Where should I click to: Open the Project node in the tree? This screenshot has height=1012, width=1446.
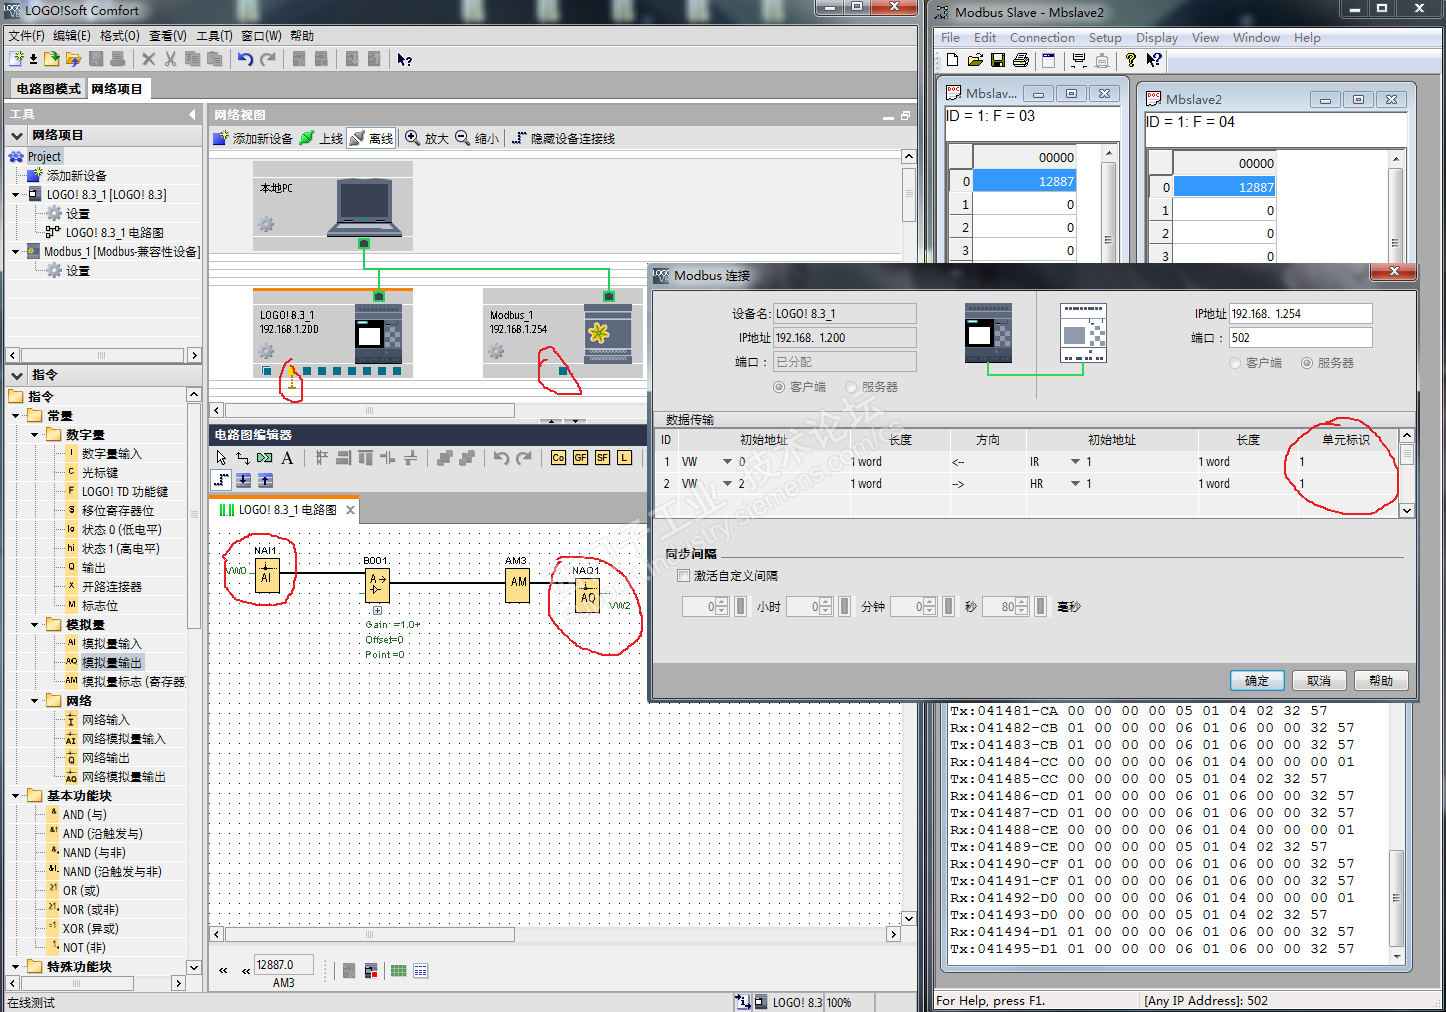click(44, 157)
